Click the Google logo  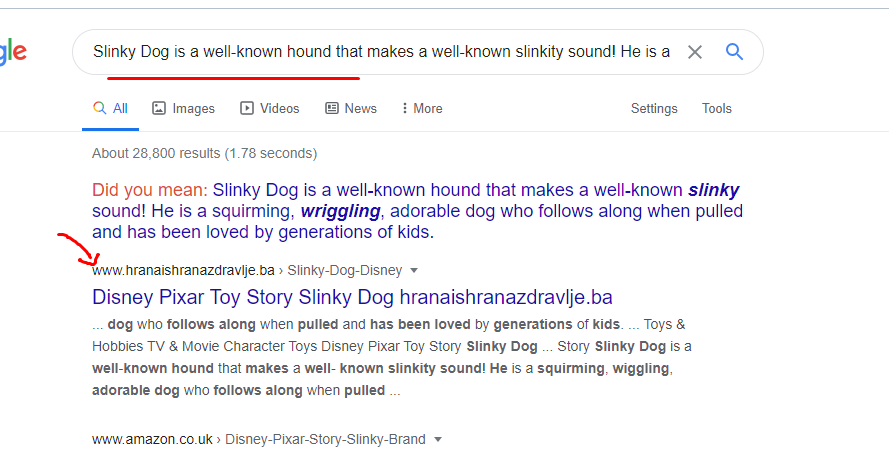pyautogui.click(x=13, y=53)
